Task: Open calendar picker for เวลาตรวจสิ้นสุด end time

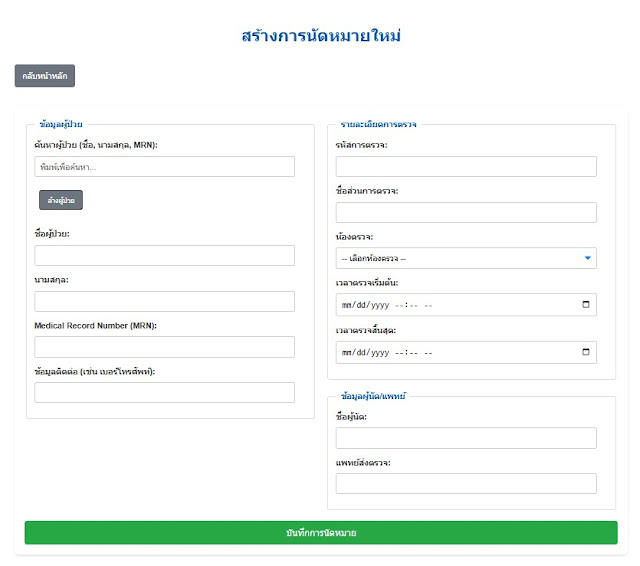Action: click(x=585, y=352)
